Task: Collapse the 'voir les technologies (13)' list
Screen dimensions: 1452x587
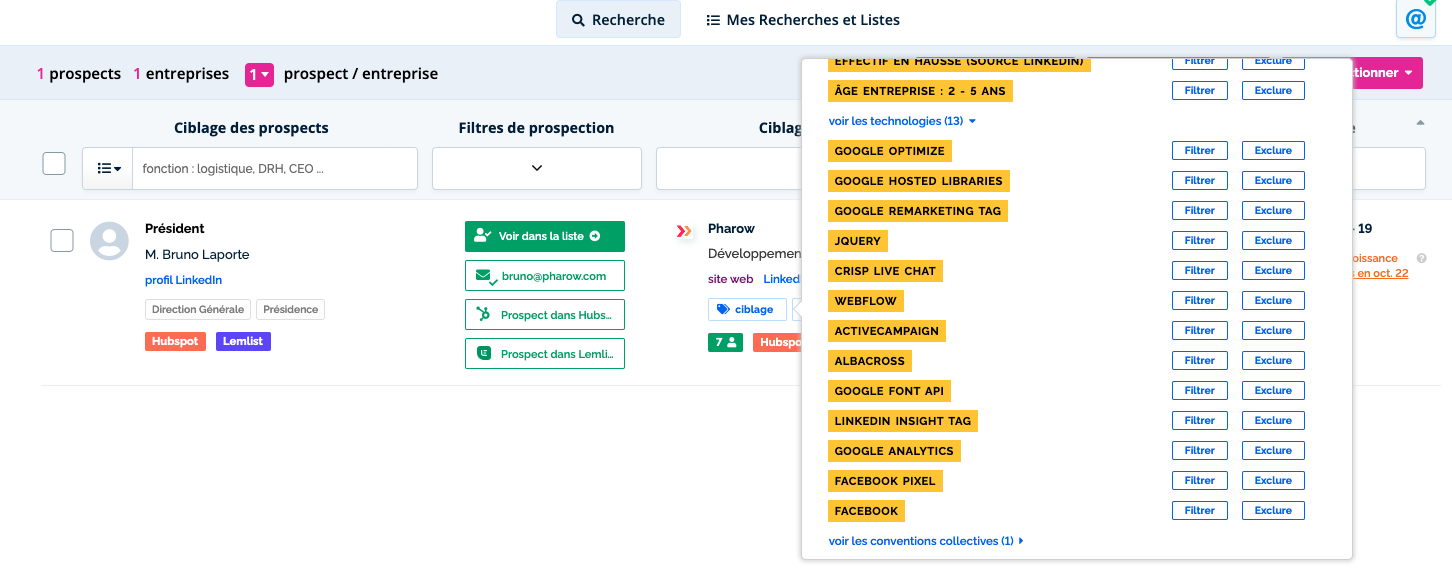Action: pyautogui.click(x=901, y=121)
